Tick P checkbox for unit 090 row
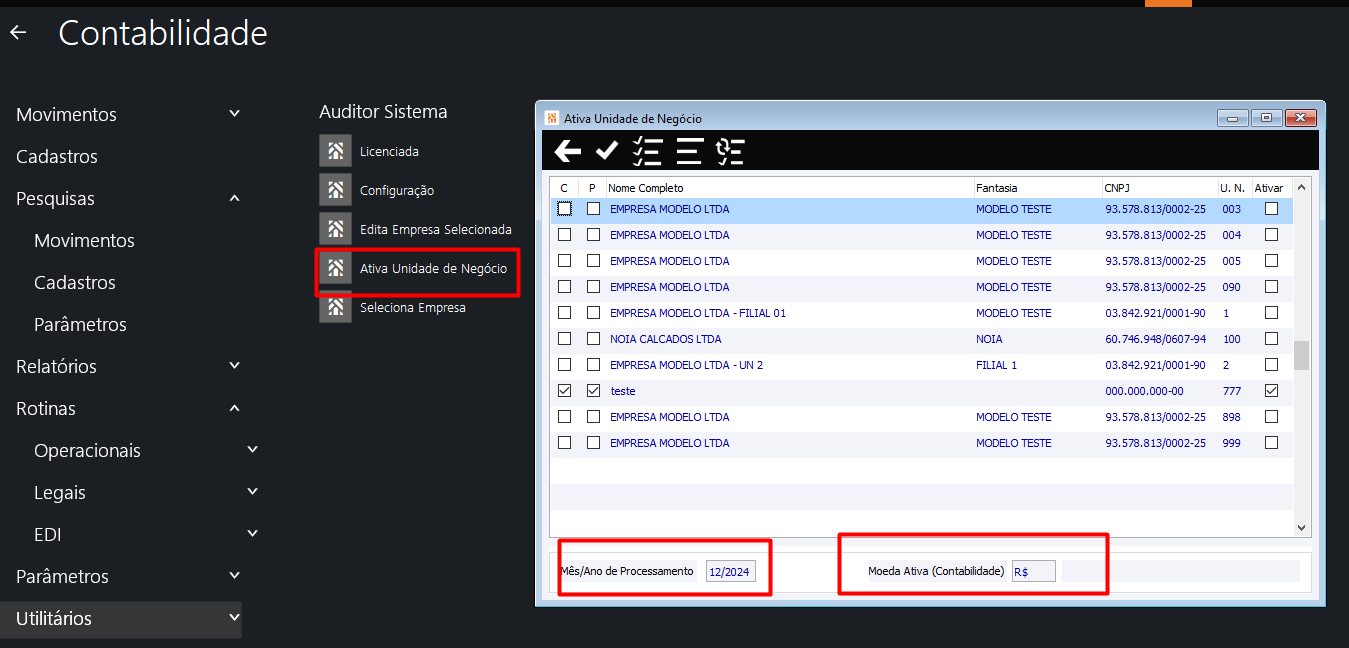Screen dimensions: 1349x648 [x=594, y=287]
